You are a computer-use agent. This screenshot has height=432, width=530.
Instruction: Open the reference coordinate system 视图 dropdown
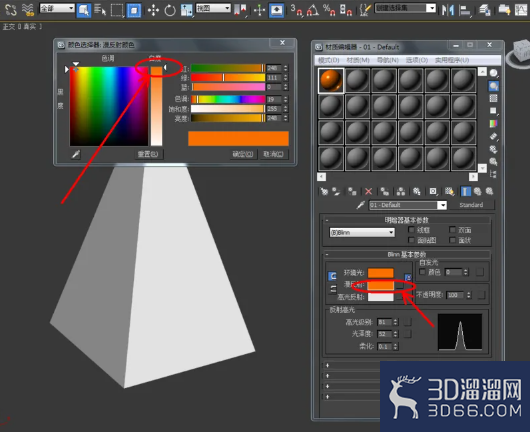click(x=213, y=8)
